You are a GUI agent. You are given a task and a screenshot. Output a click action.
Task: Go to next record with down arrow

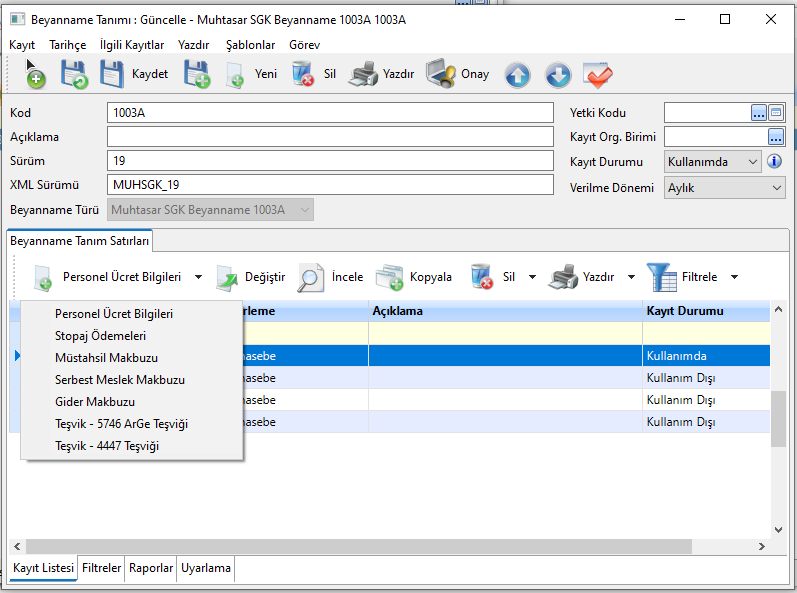coord(557,74)
